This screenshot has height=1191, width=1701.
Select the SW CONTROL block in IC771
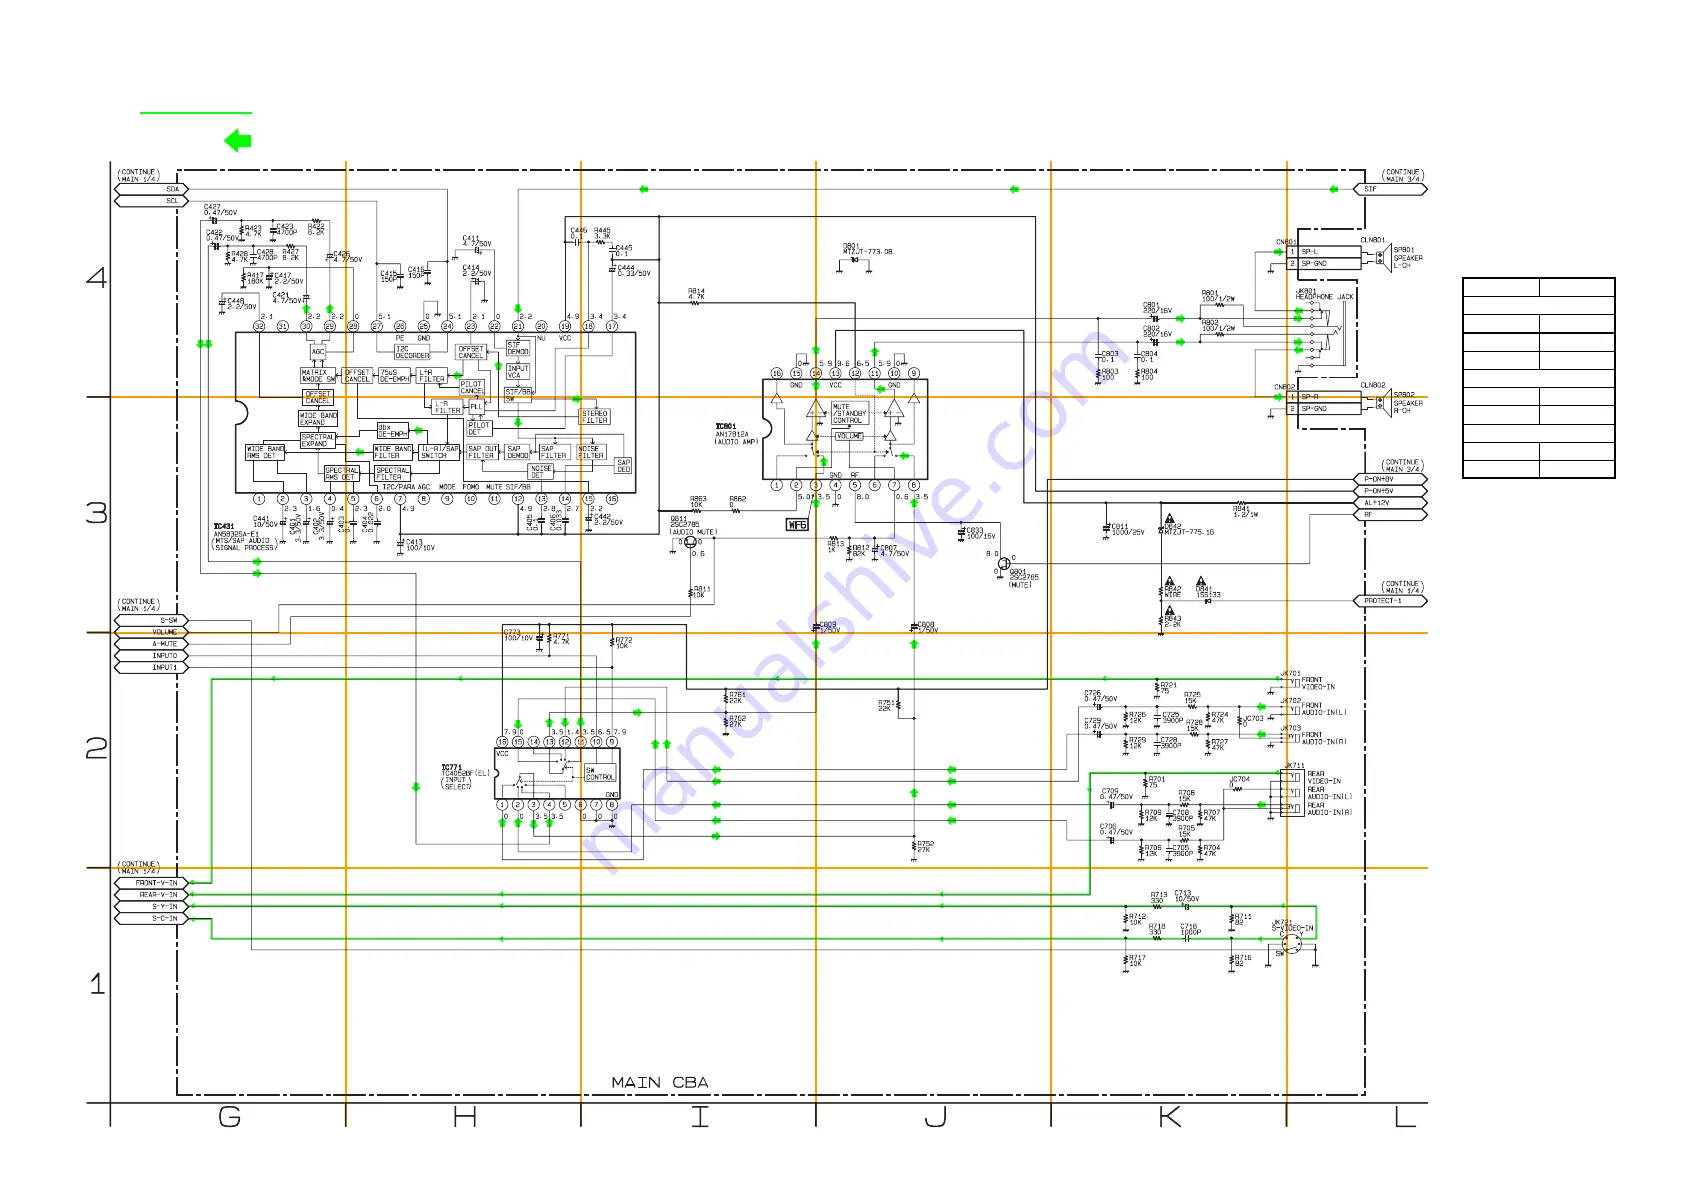point(599,773)
